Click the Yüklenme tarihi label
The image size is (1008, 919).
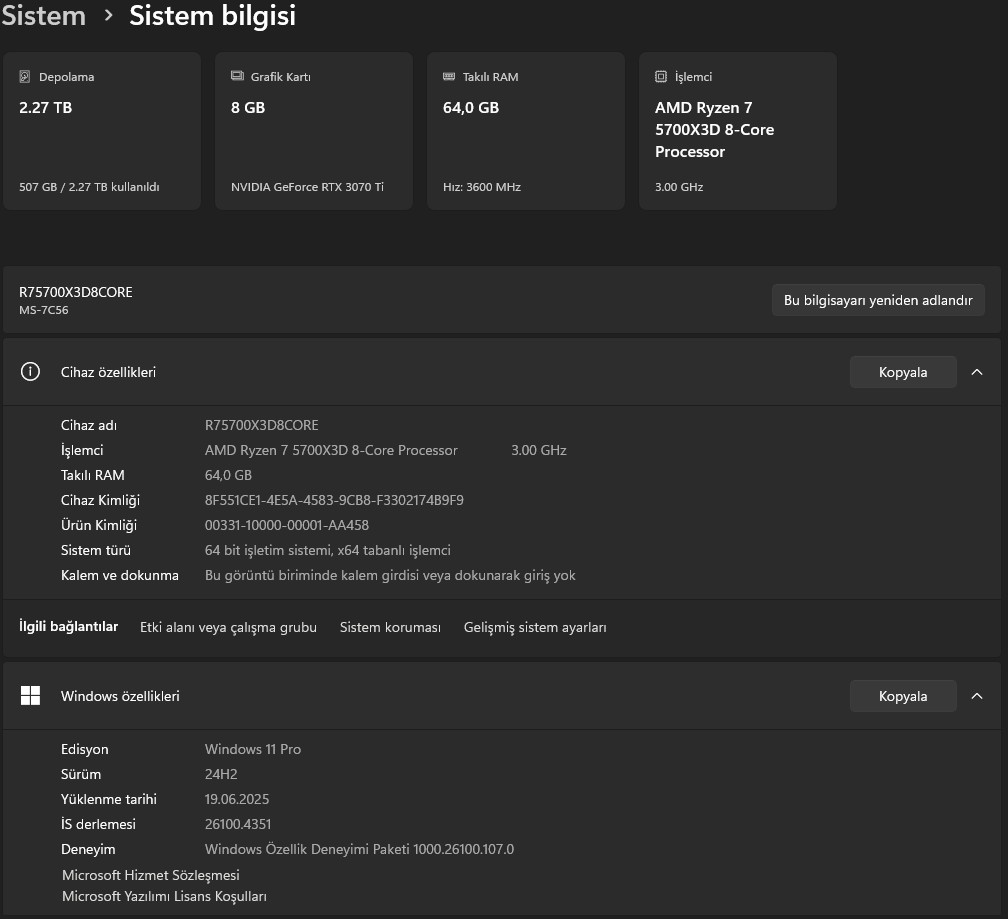point(109,799)
